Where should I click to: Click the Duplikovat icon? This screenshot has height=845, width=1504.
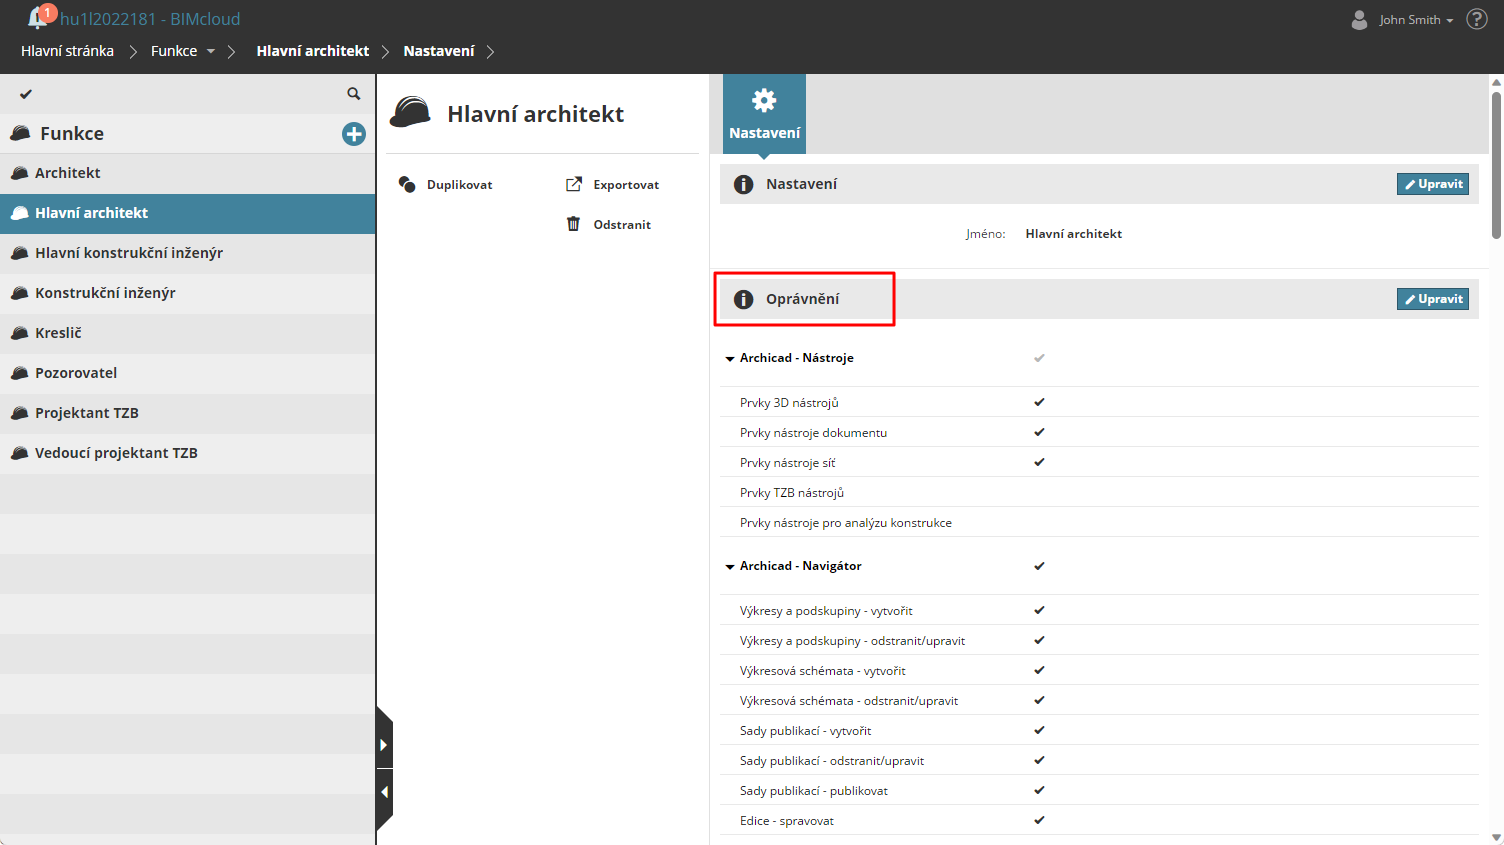tap(407, 184)
